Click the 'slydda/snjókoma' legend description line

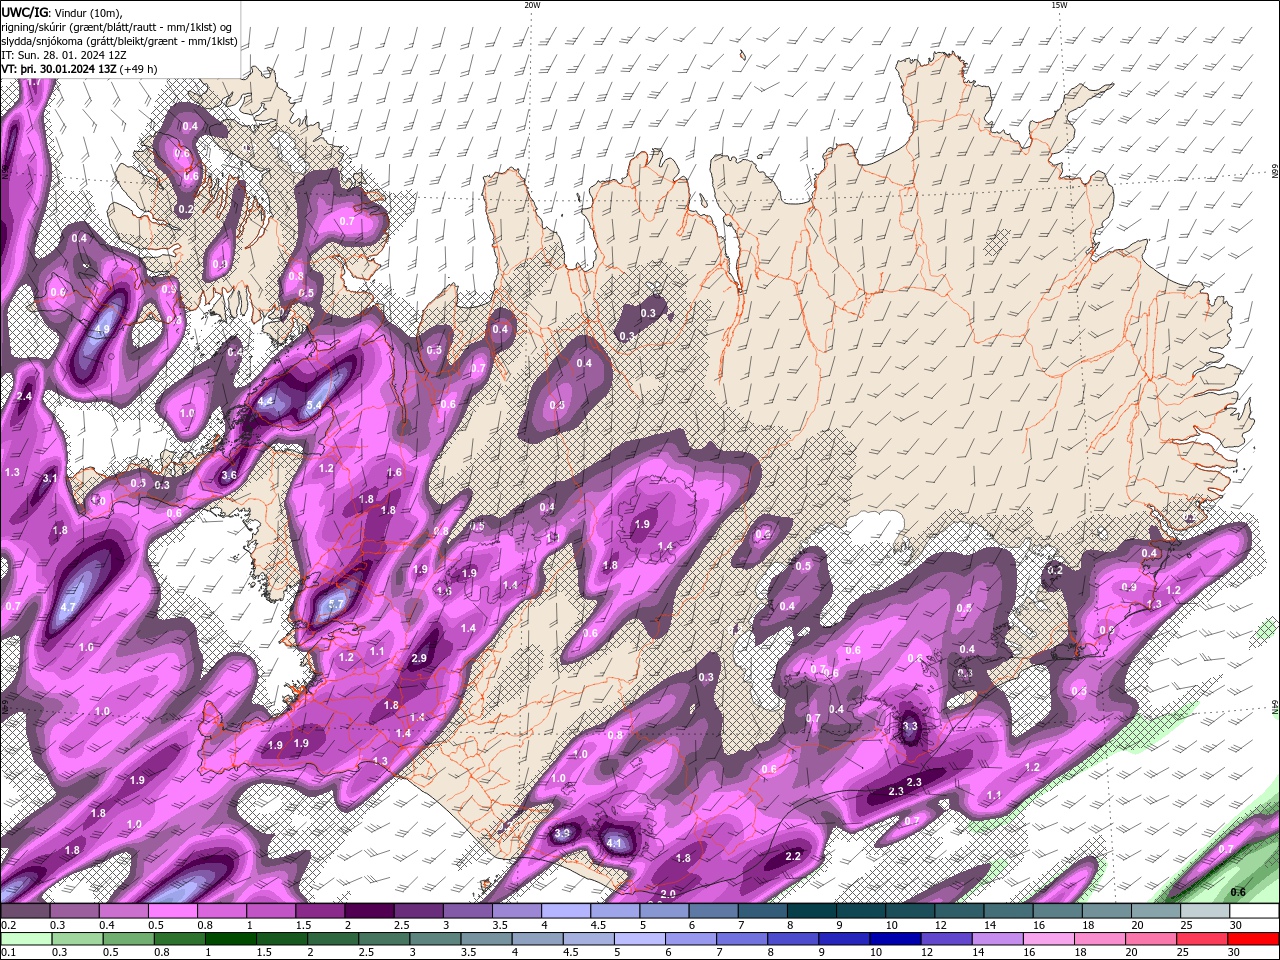click(119, 41)
